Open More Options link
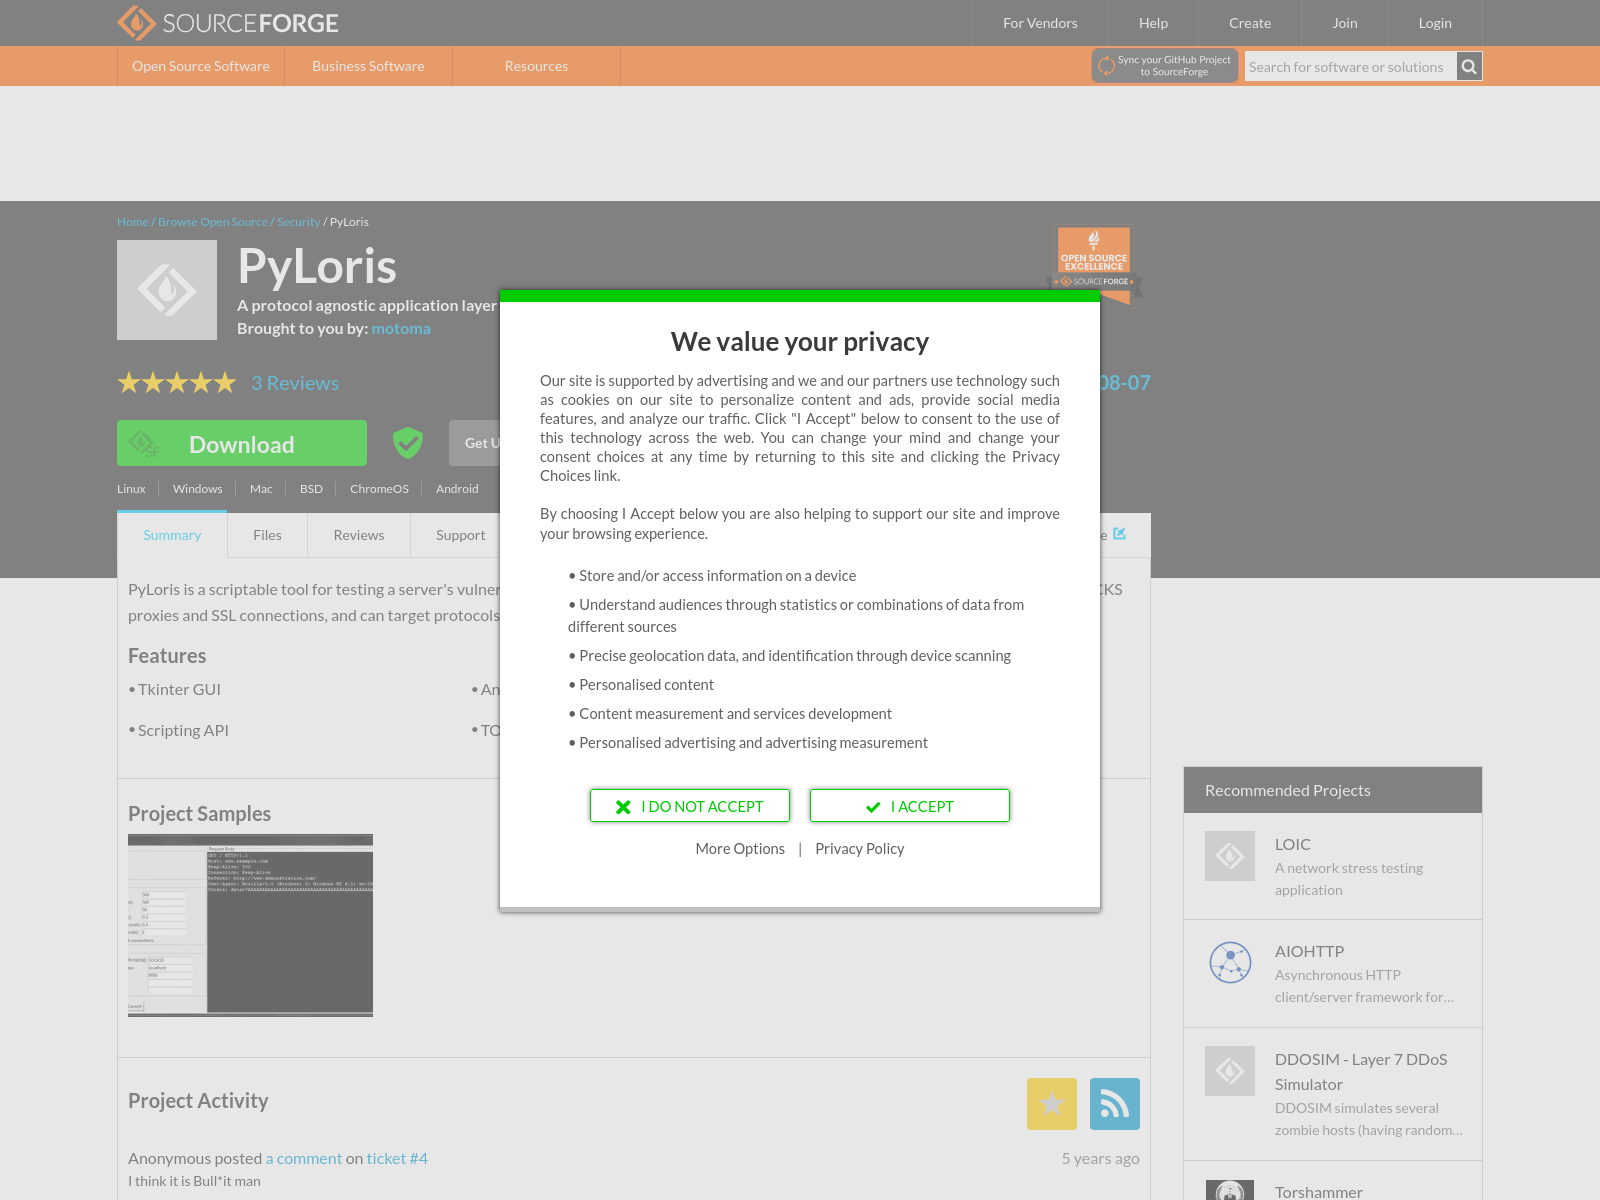Screen dimensions: 1600x1200 740,849
